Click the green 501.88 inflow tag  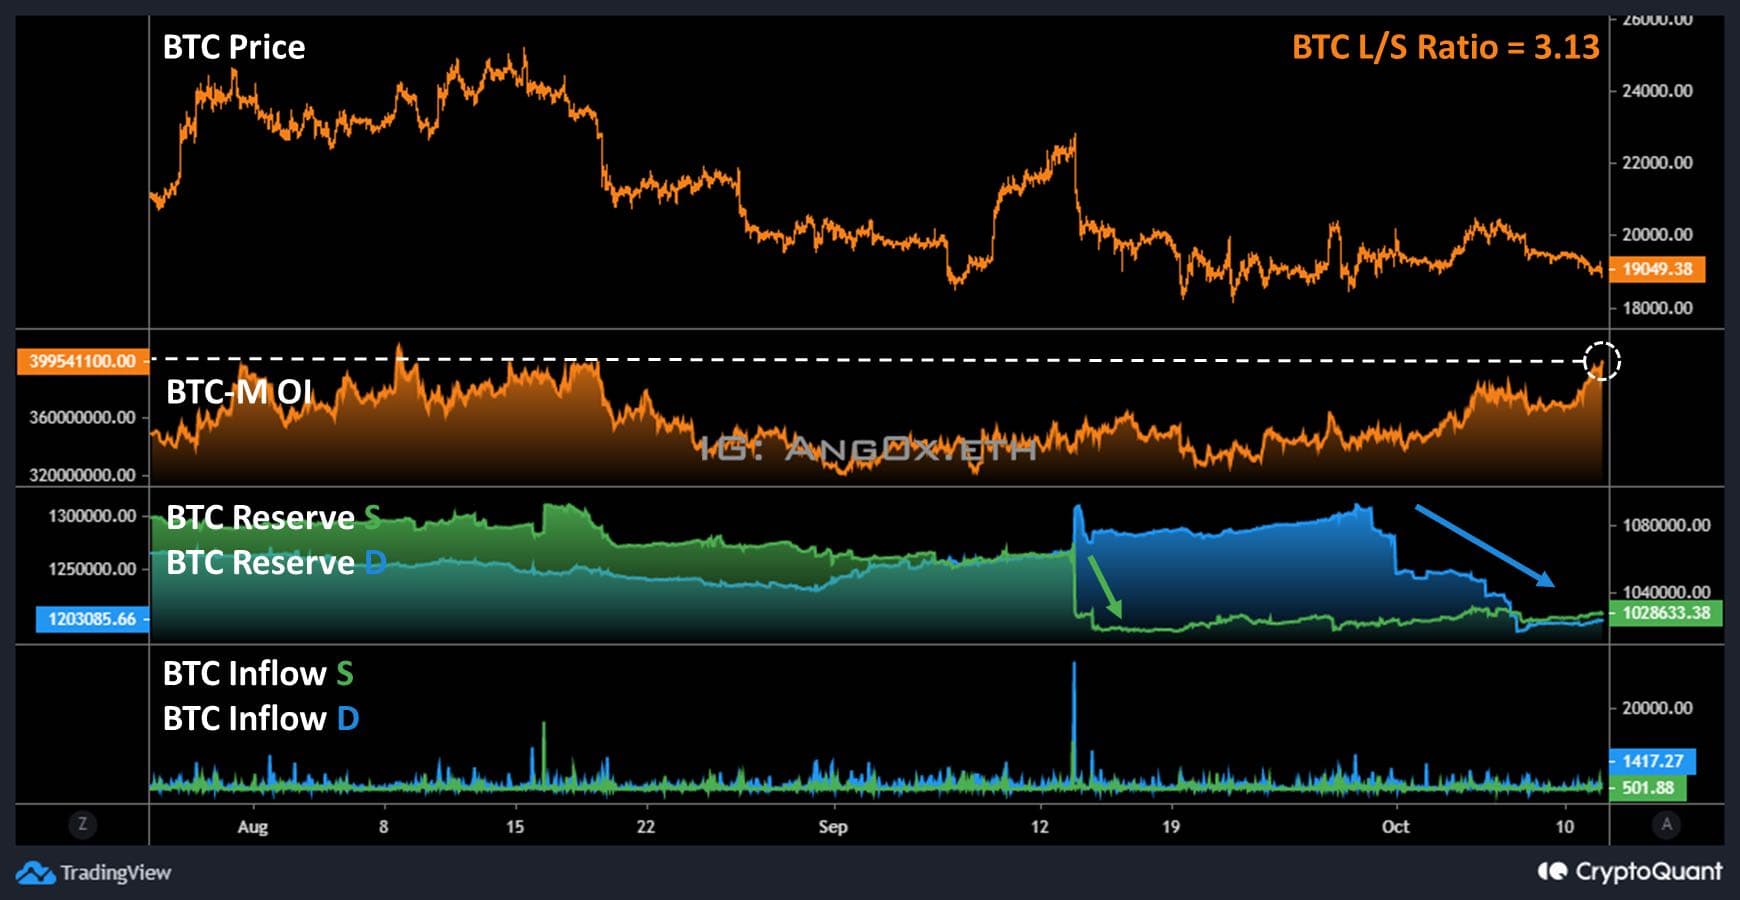pos(1655,788)
